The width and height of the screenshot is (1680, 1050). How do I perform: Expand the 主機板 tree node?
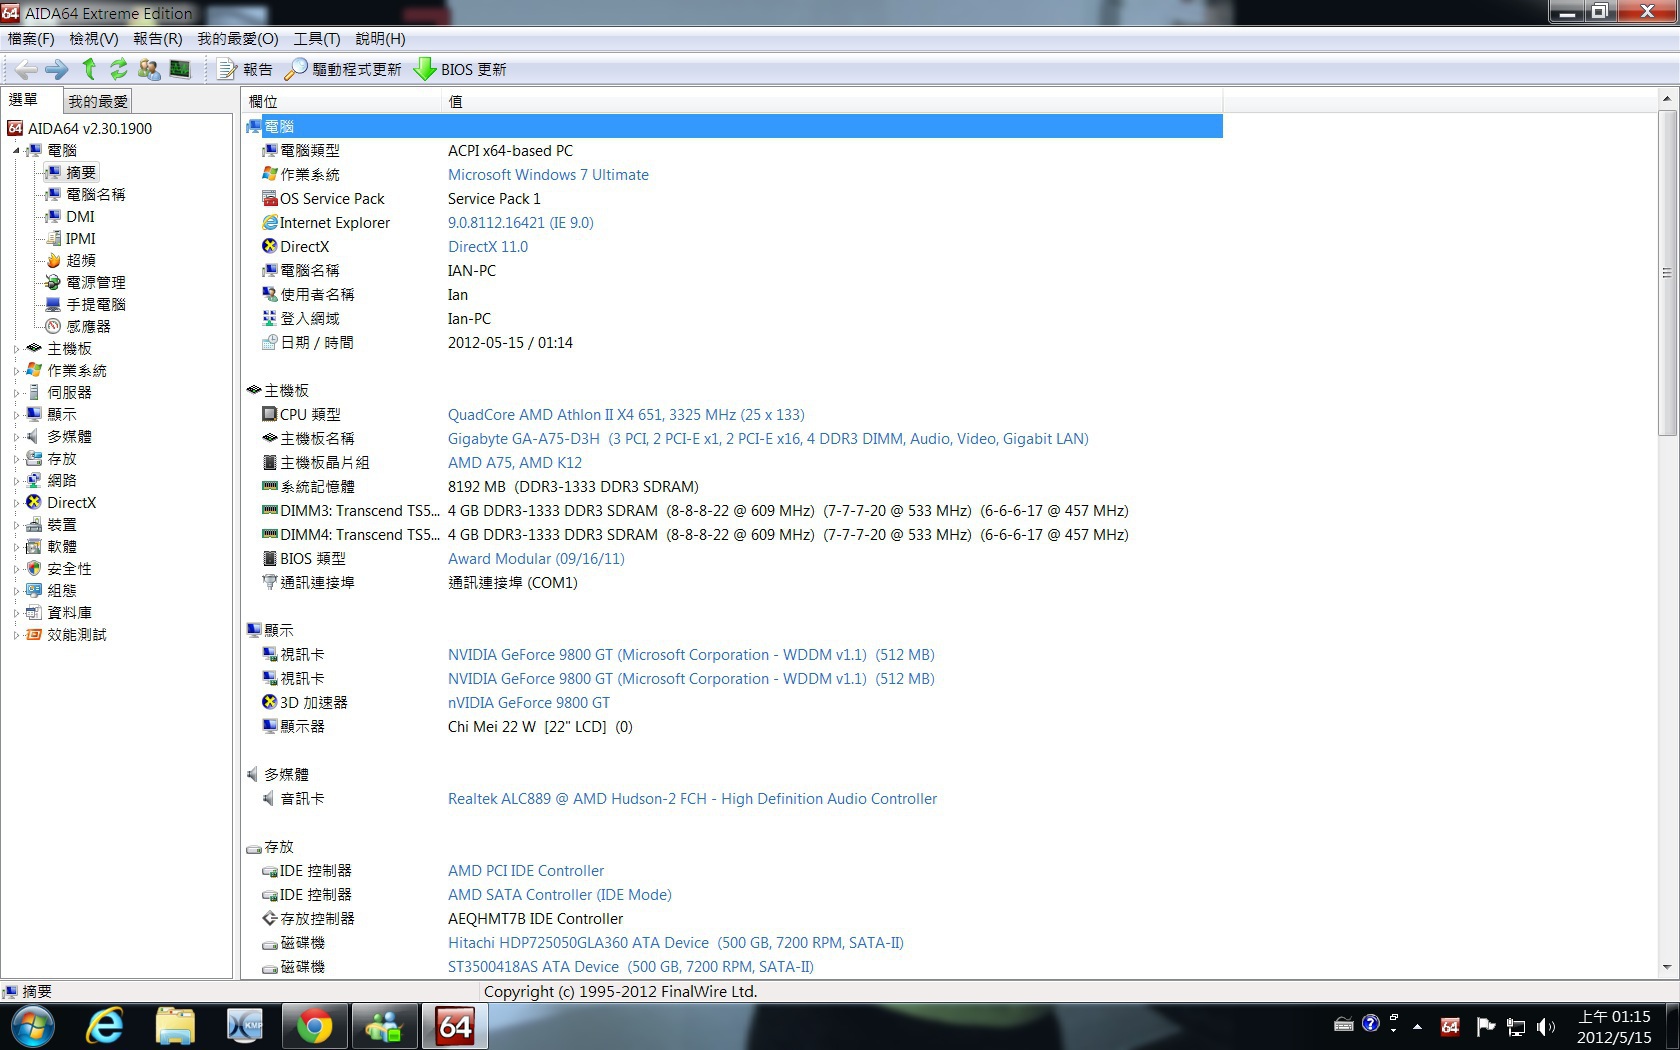[x=16, y=349]
